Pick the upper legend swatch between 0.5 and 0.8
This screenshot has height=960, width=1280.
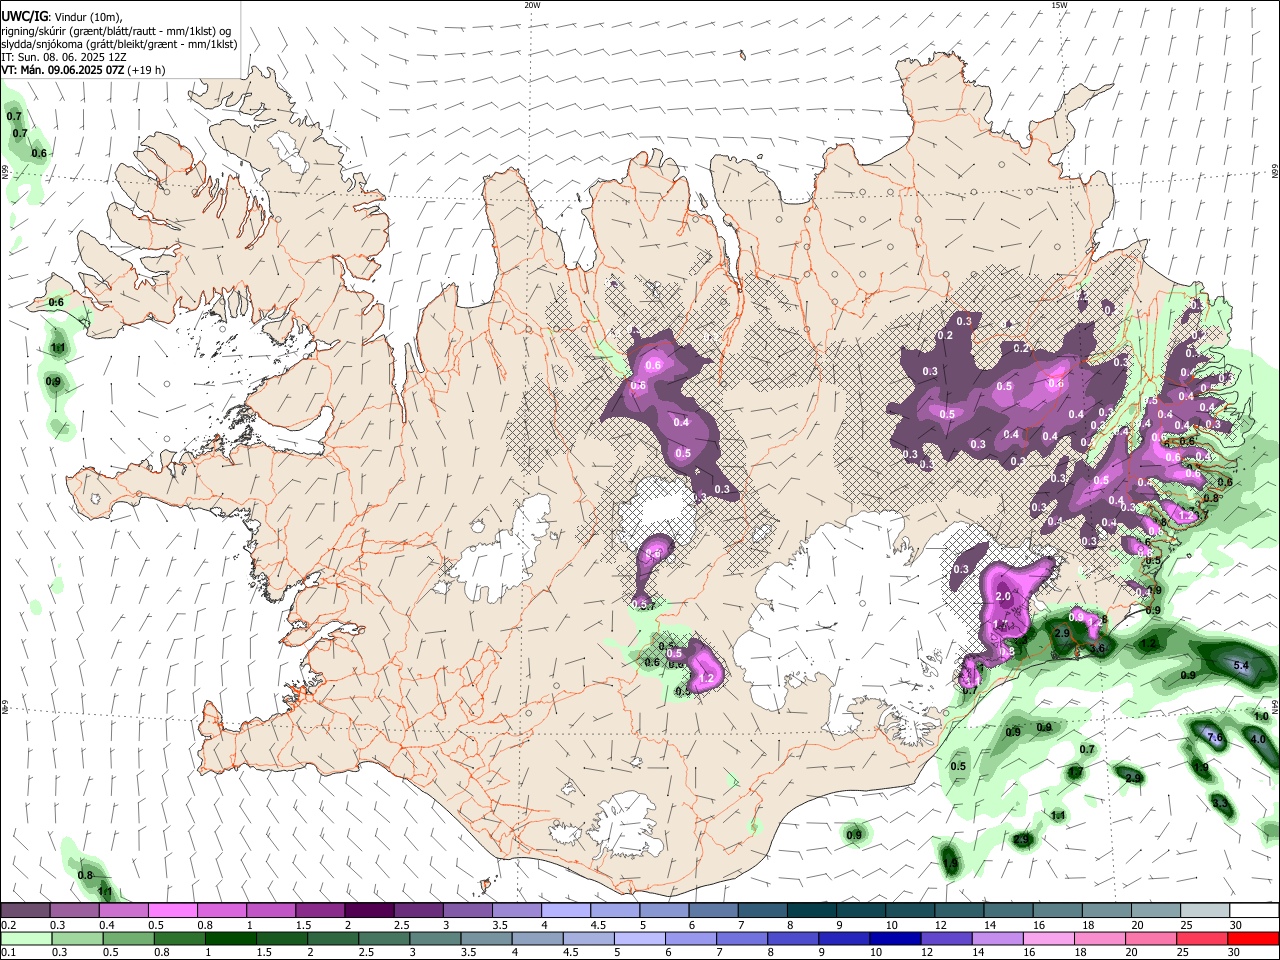click(x=173, y=911)
